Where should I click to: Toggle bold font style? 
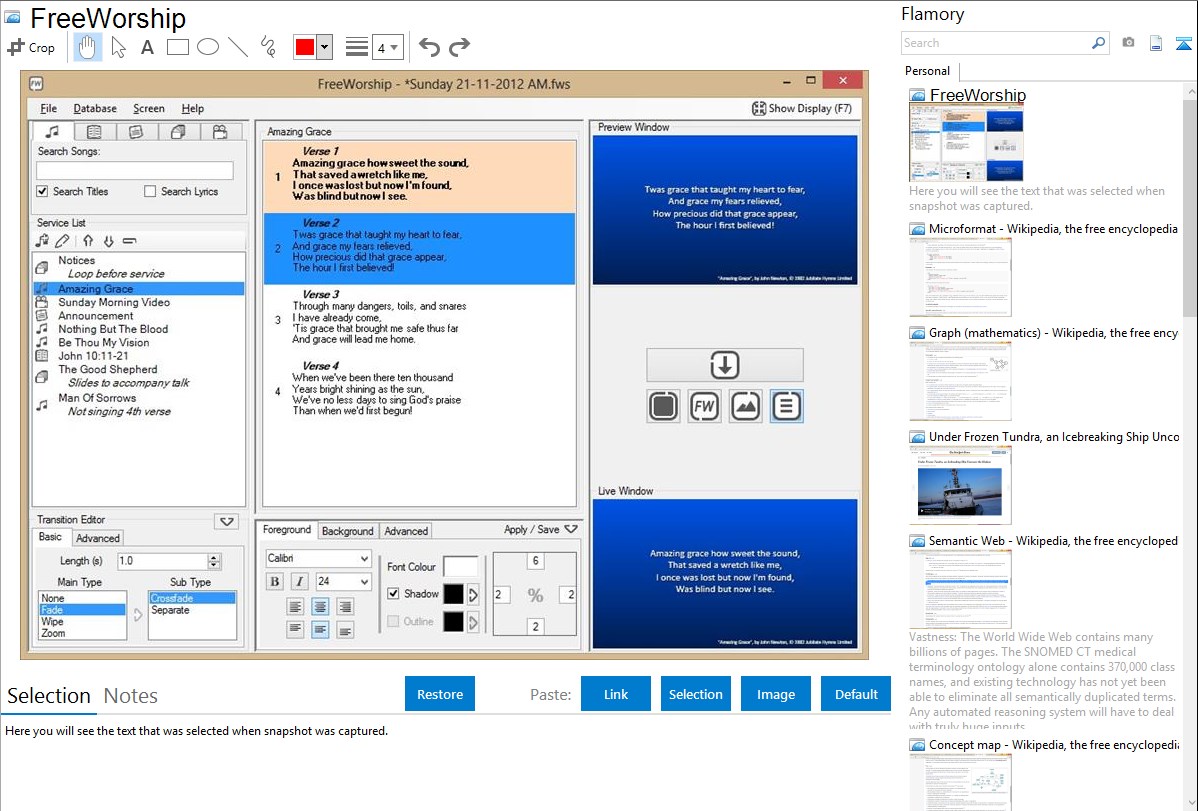[x=275, y=582]
